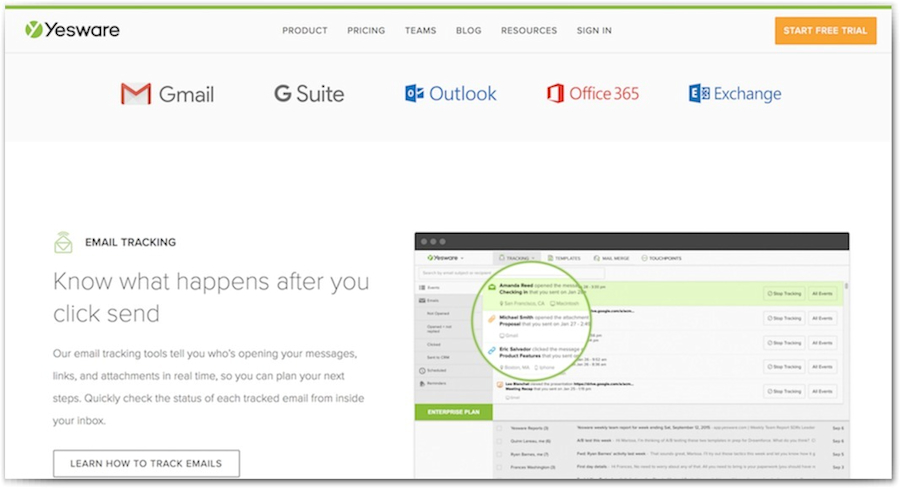Click the green Enterprise Plan banner

(453, 412)
